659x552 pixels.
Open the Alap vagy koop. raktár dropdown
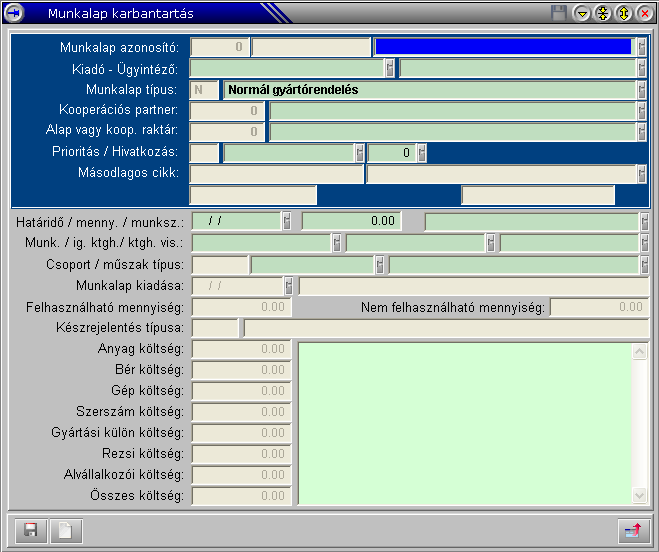point(641,132)
